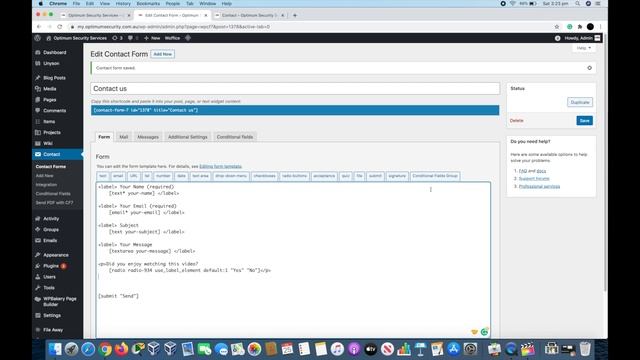The height and width of the screenshot is (360, 640).
Task: Launch Firefox from the Dock
Action: pyautogui.click(x=121, y=349)
